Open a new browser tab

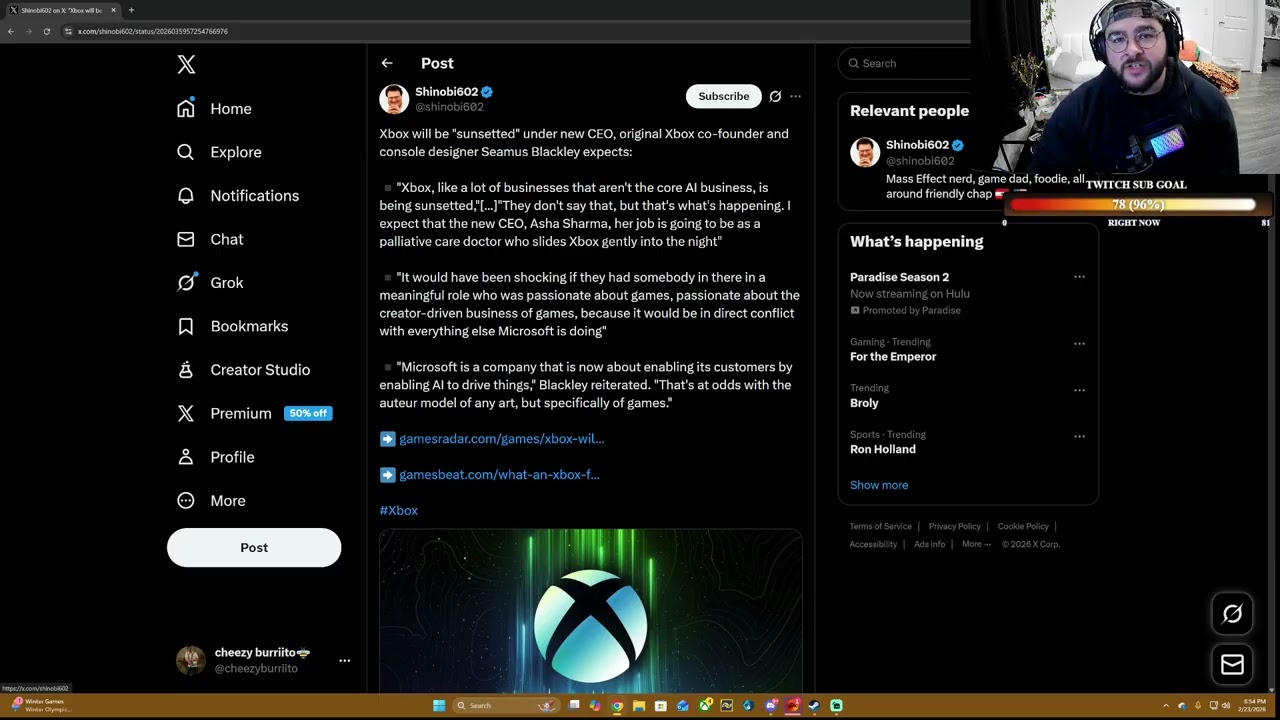click(131, 10)
